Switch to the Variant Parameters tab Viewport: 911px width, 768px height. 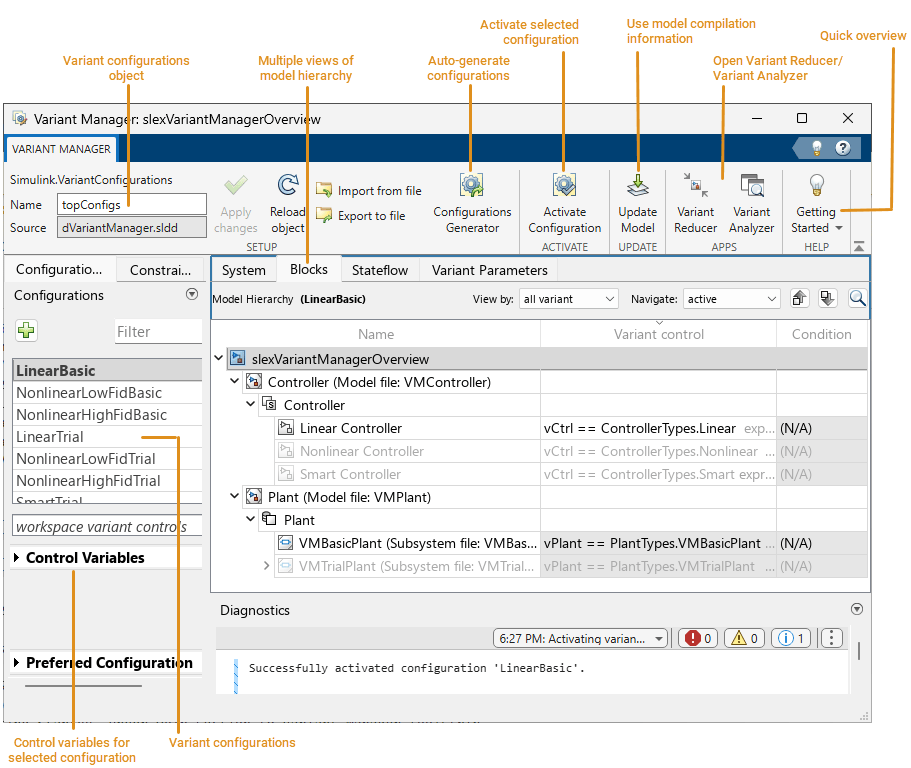pyautogui.click(x=489, y=270)
